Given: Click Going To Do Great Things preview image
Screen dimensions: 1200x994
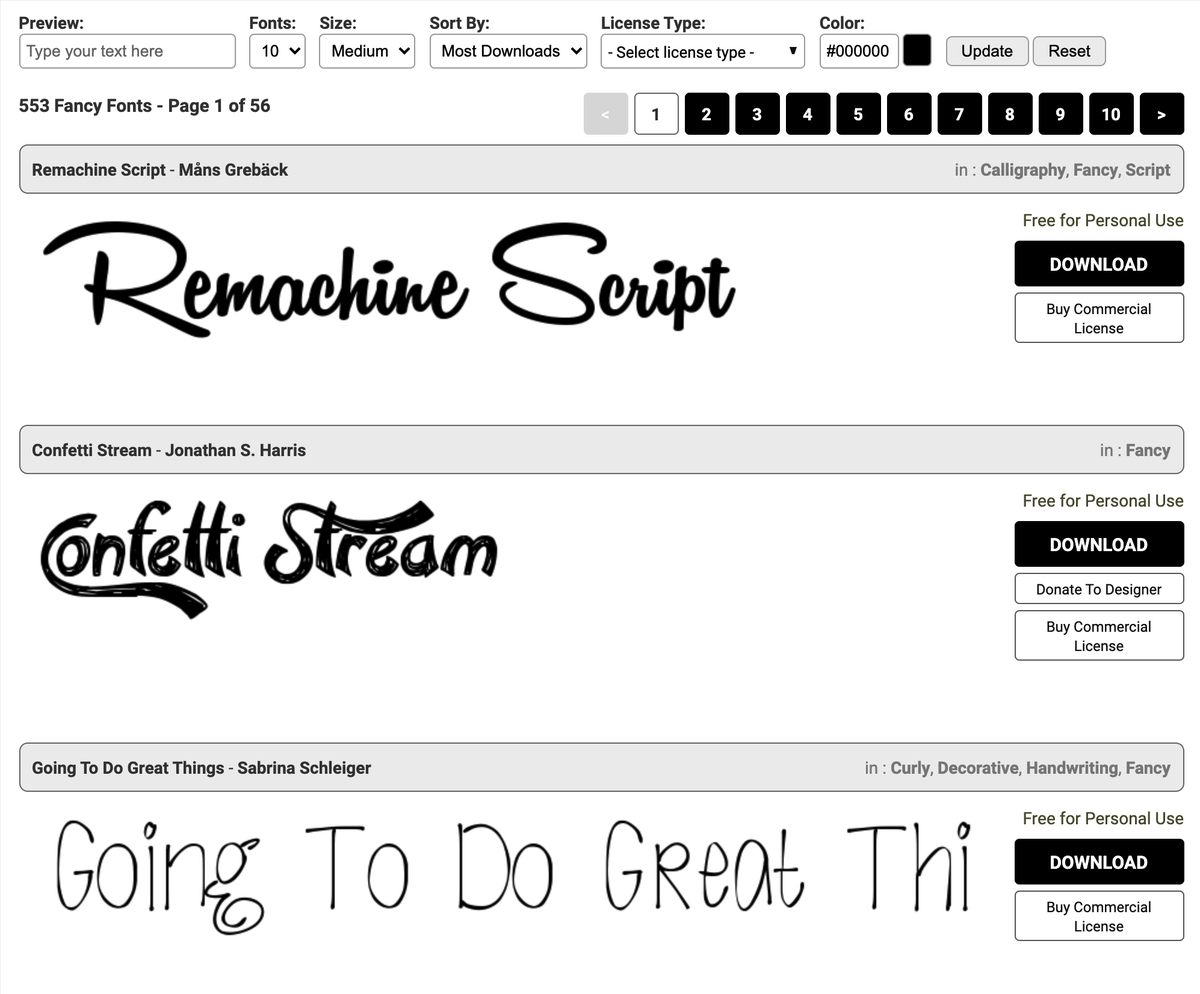Looking at the screenshot, I should point(513,876).
